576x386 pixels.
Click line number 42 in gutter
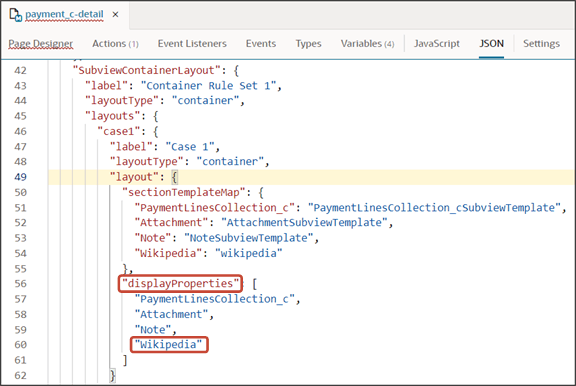click(21, 70)
